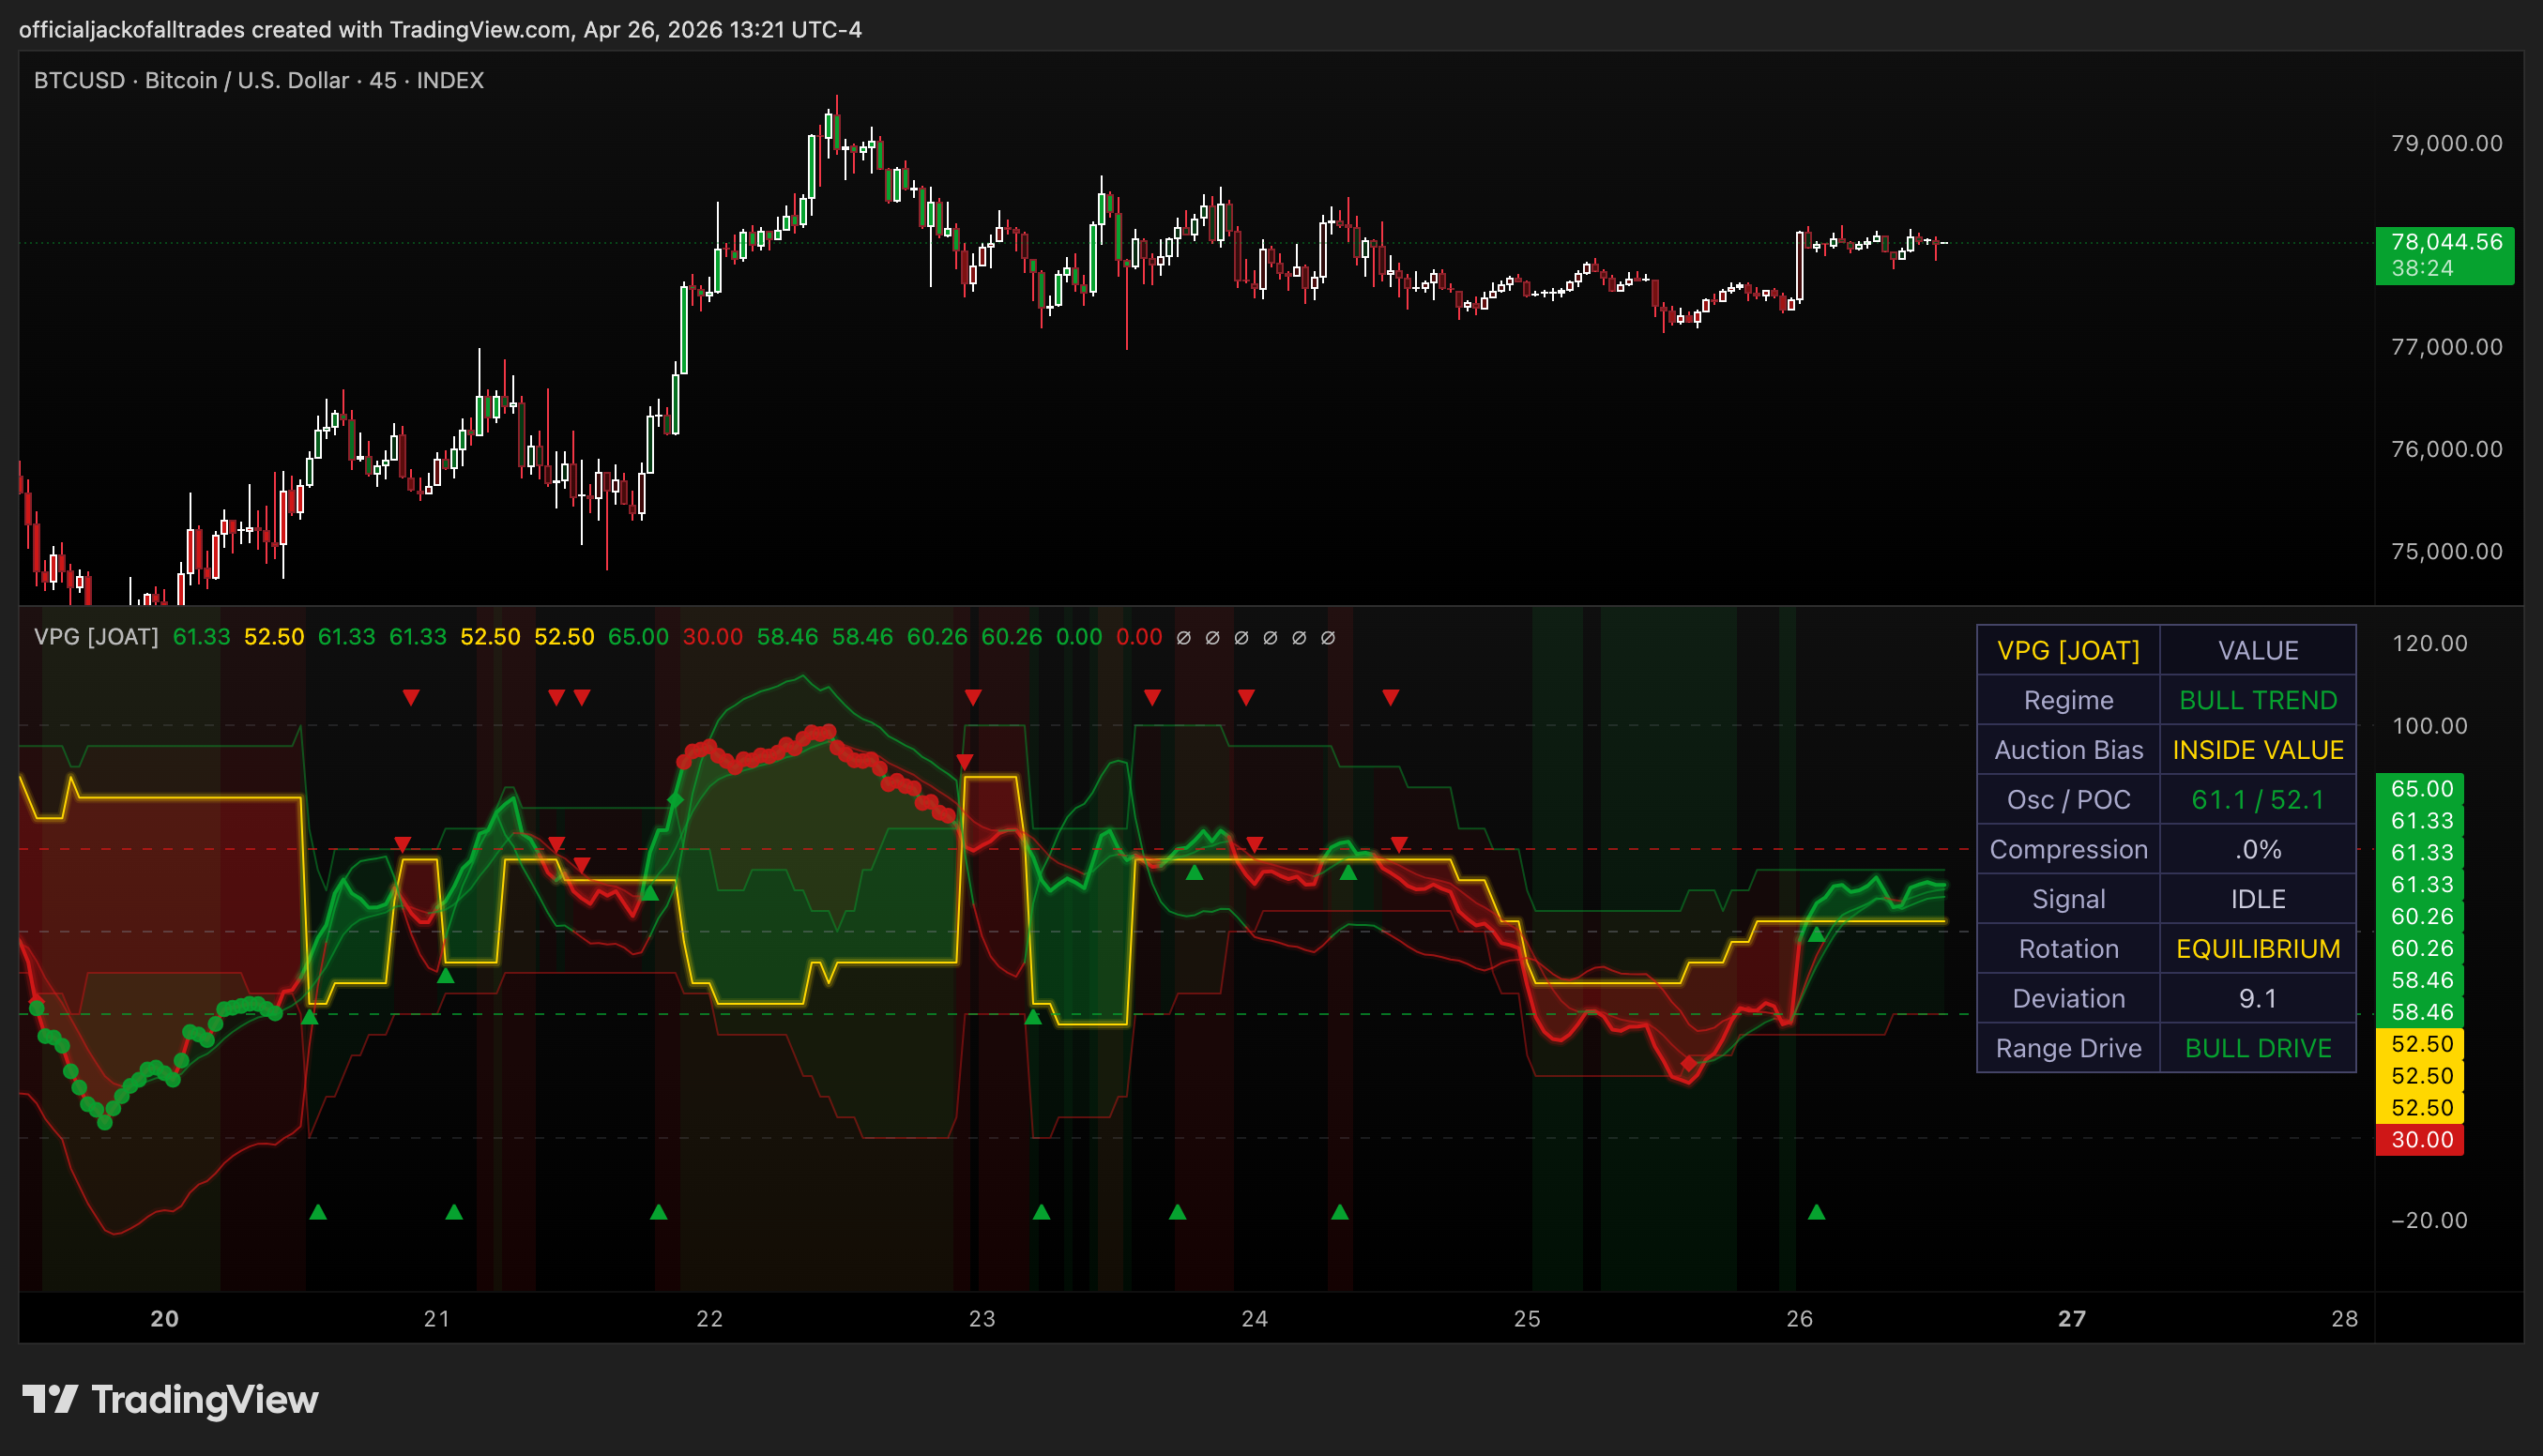Image resolution: width=2543 pixels, height=1456 pixels.
Task: Click the officialjackofalltrades attribution header text
Action: (x=440, y=29)
